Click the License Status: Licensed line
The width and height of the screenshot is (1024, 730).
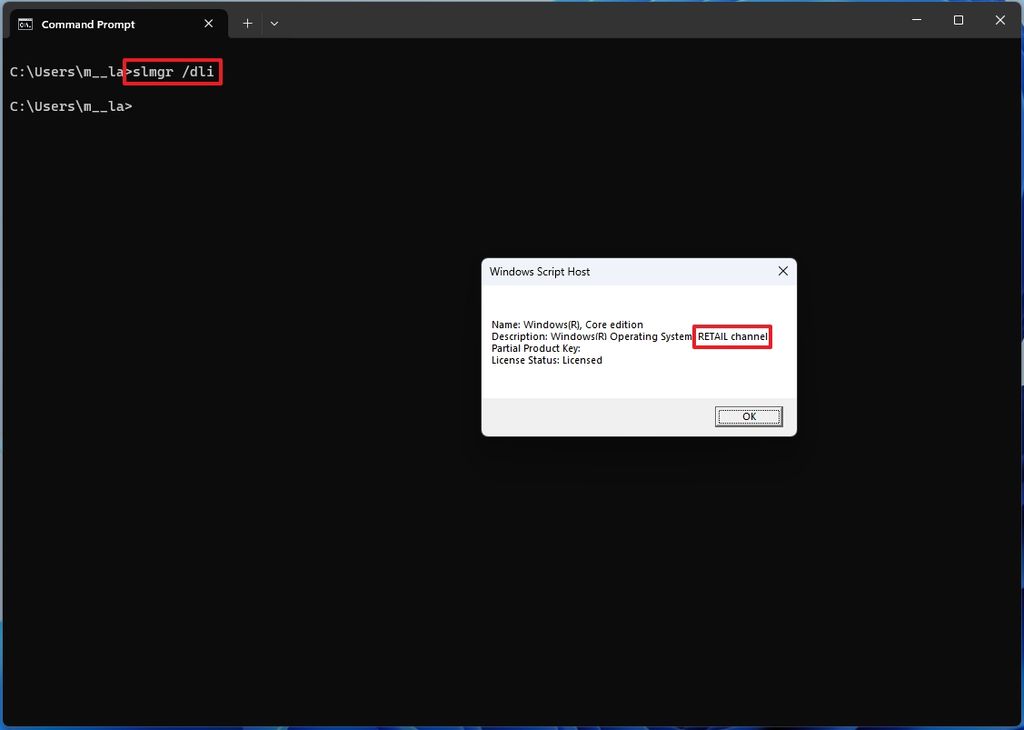pos(547,360)
